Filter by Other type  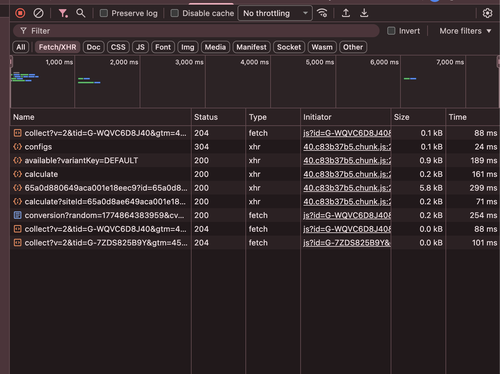coord(353,47)
